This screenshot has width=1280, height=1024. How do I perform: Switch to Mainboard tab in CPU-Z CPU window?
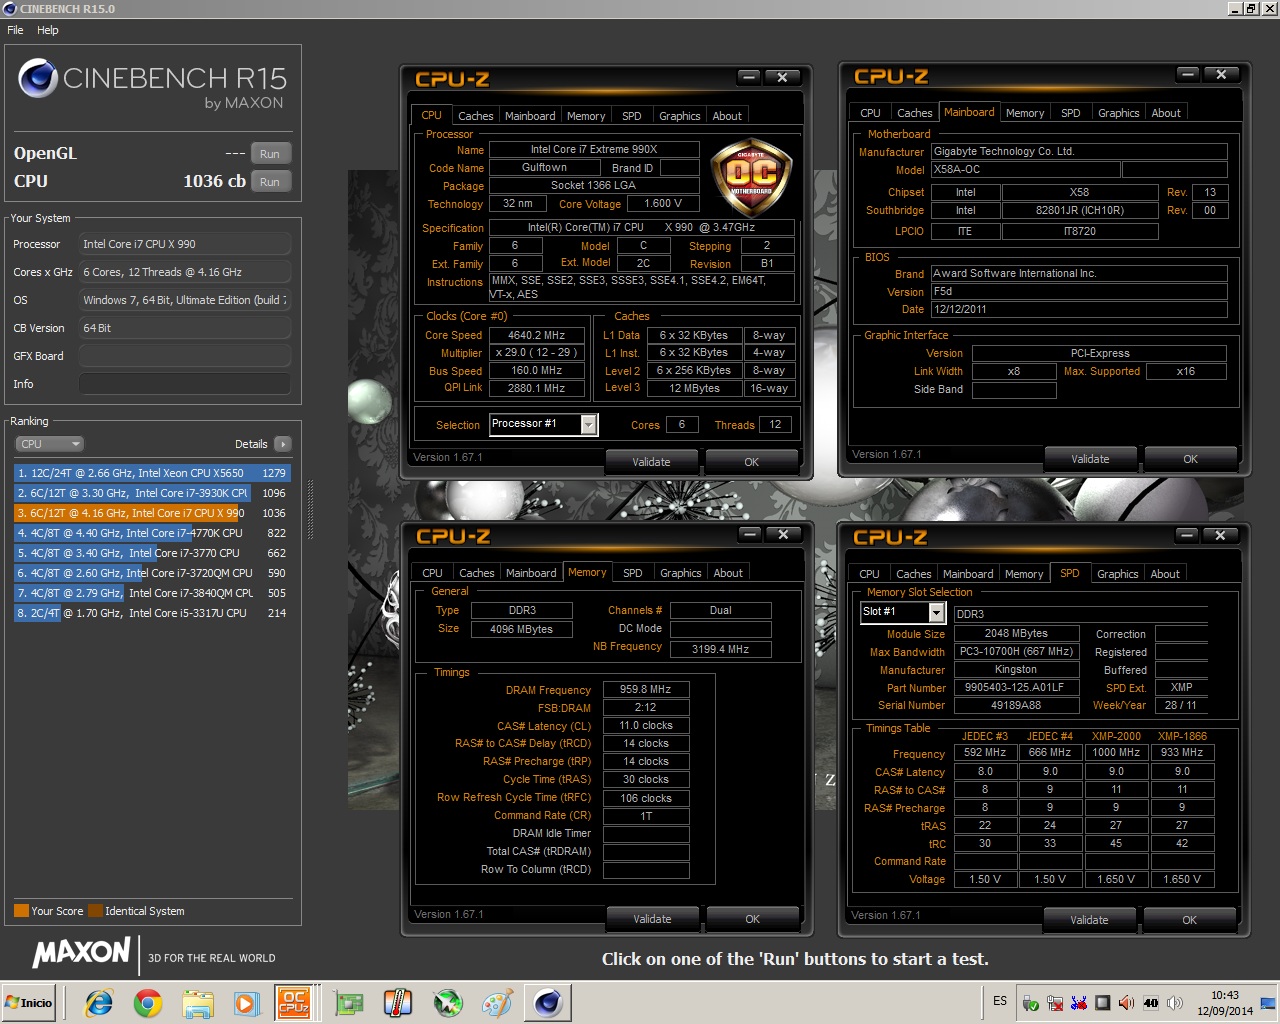coord(530,116)
